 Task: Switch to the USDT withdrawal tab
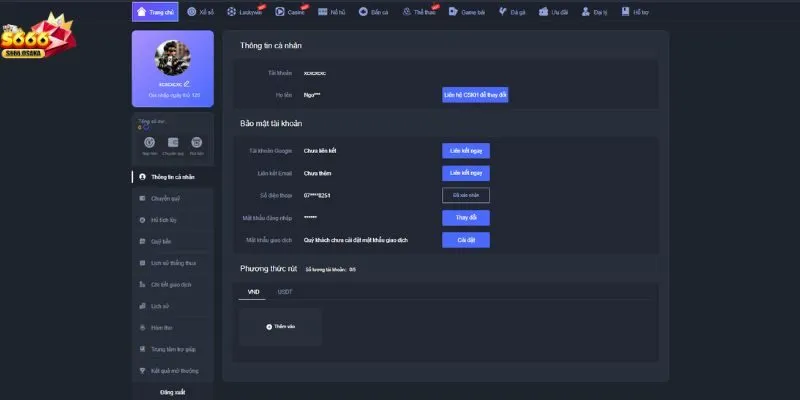[x=285, y=291]
